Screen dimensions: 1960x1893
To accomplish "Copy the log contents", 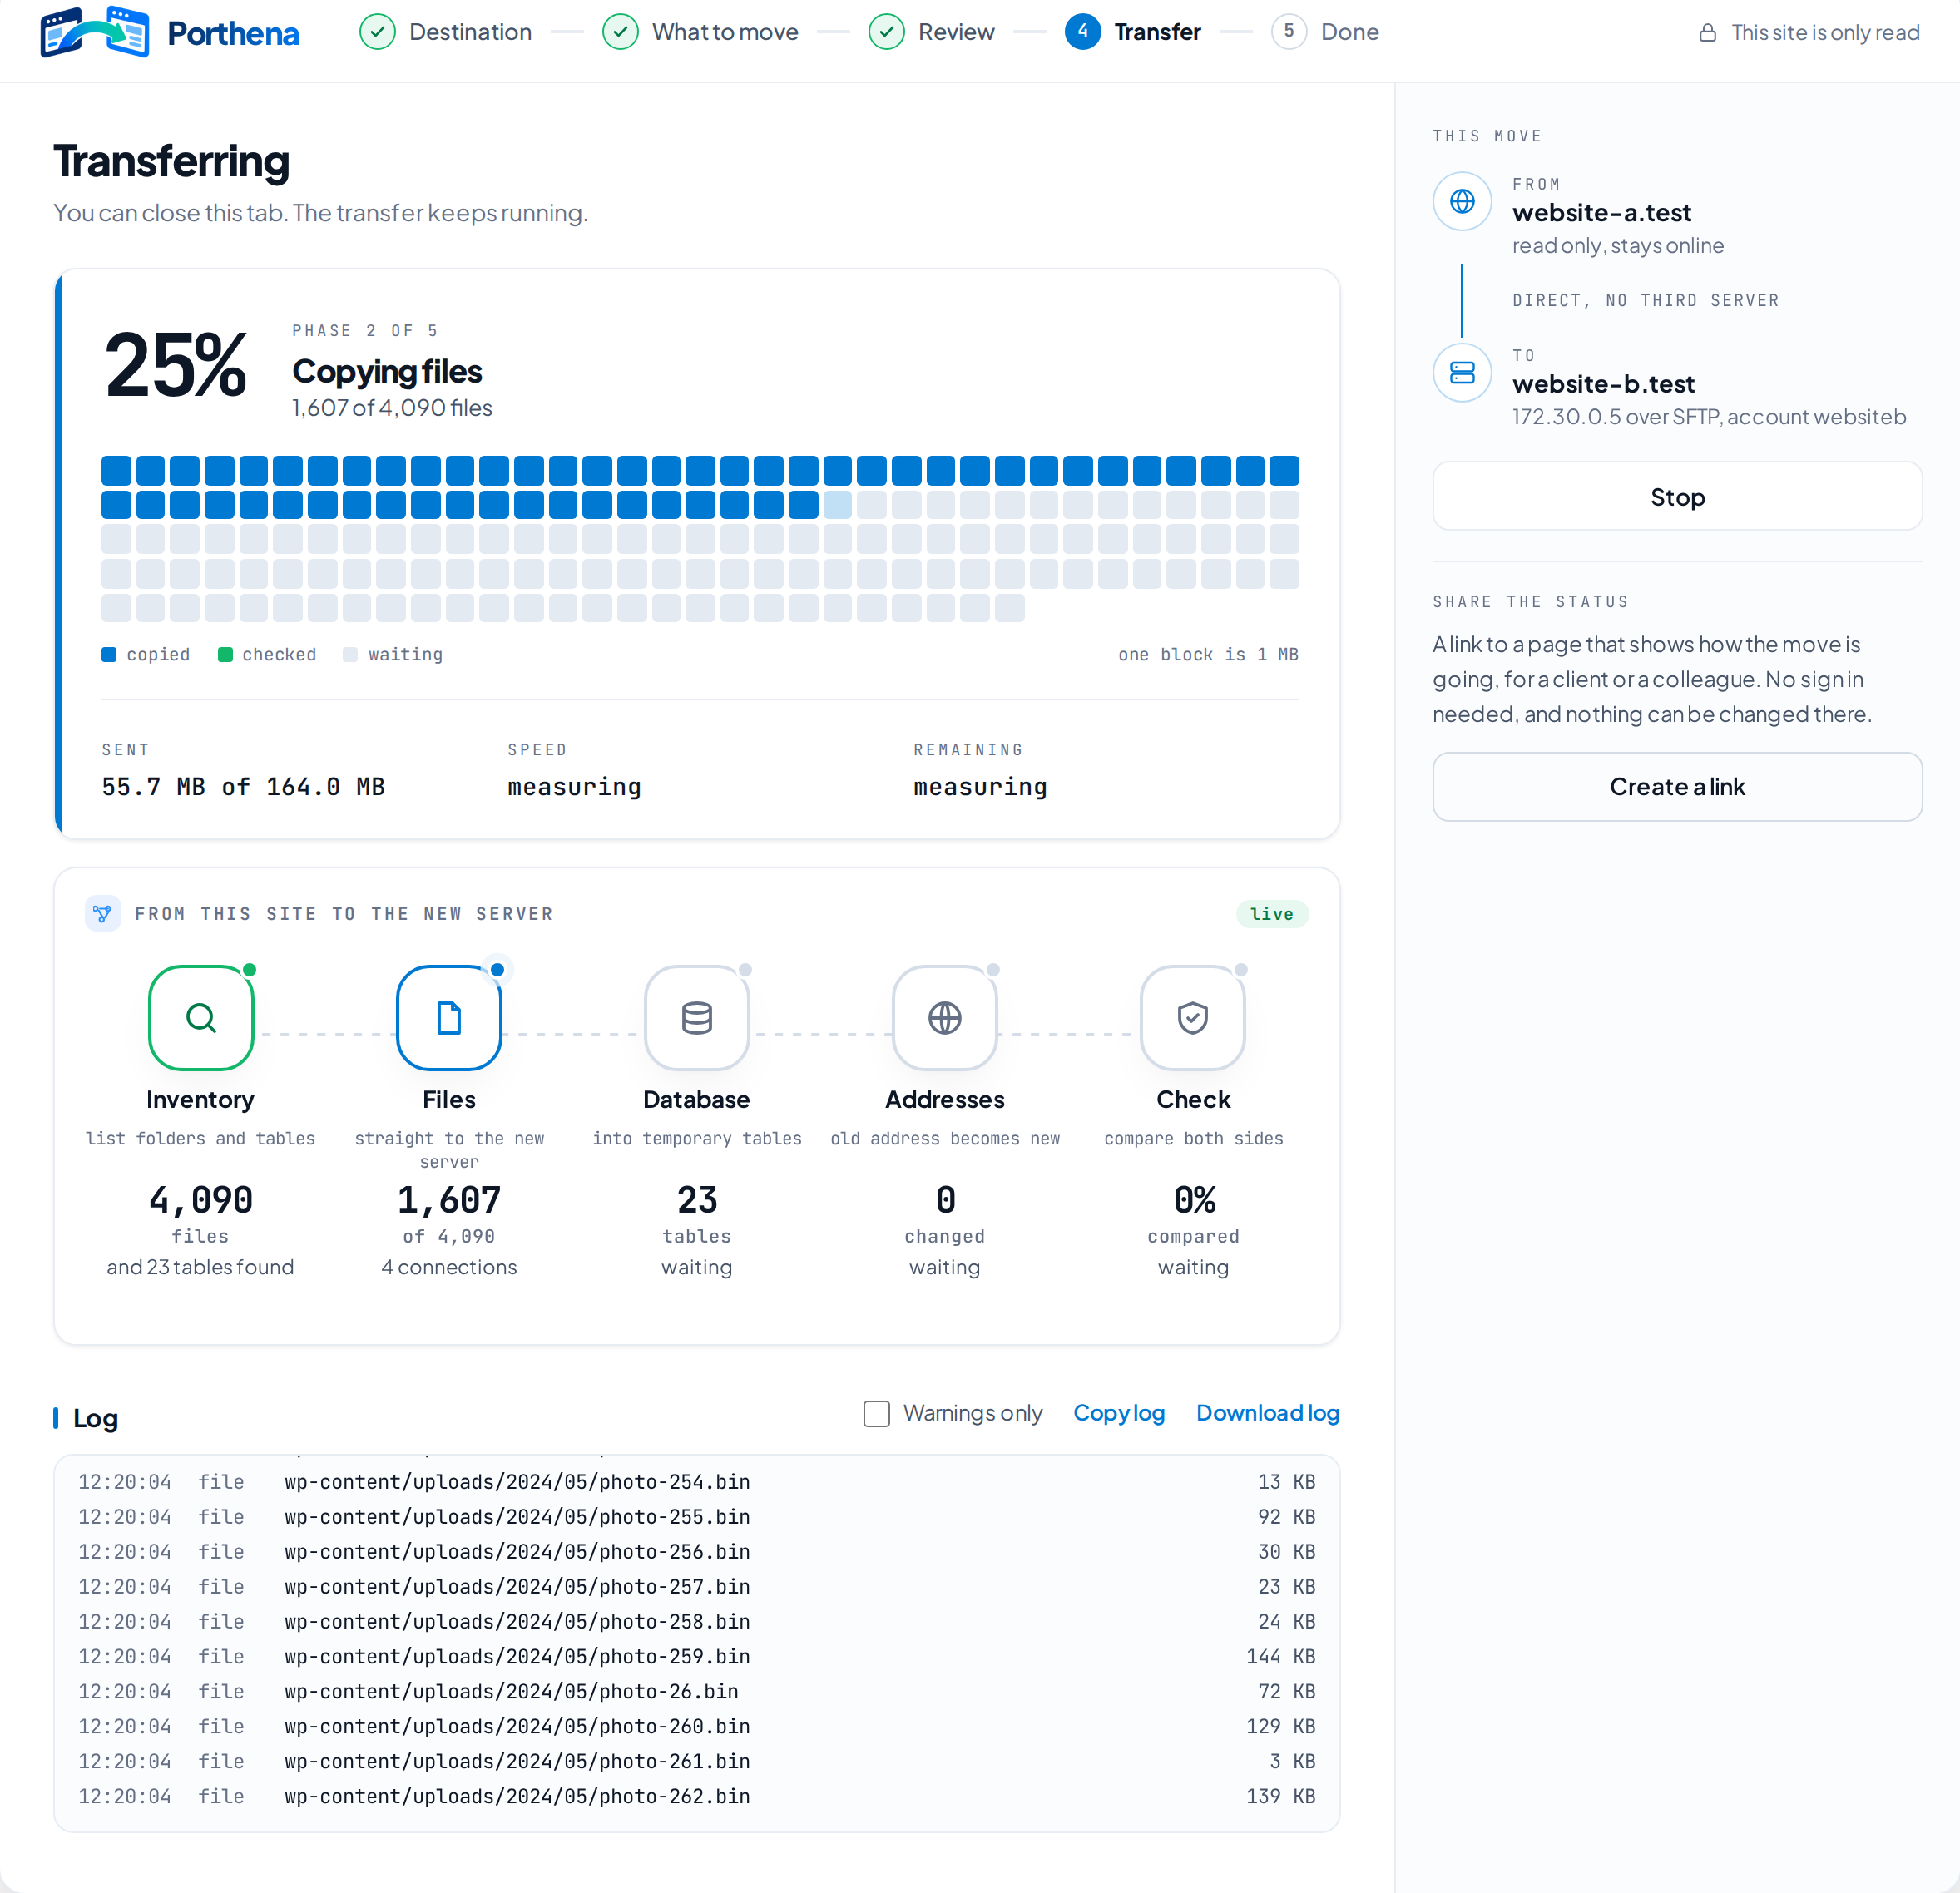I will click(1119, 1413).
